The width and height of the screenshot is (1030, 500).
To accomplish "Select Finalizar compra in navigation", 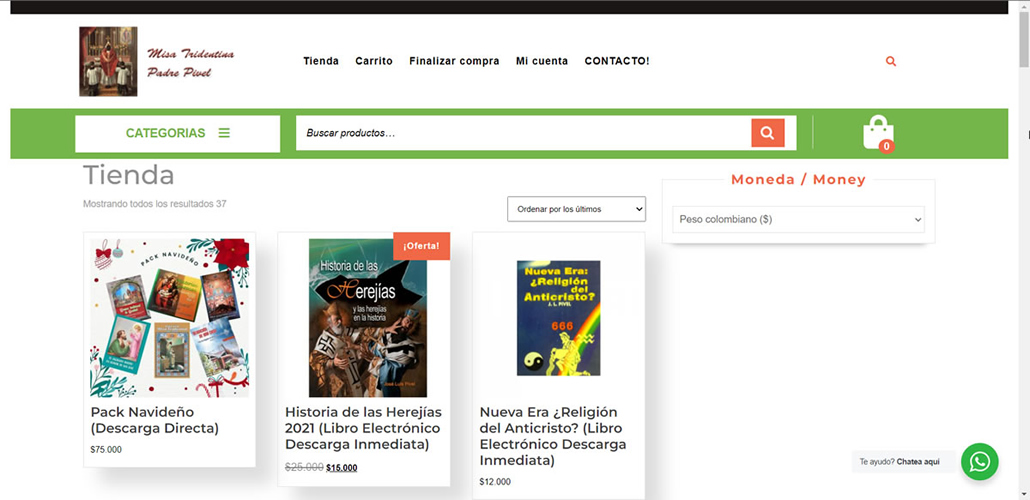I will coord(454,61).
